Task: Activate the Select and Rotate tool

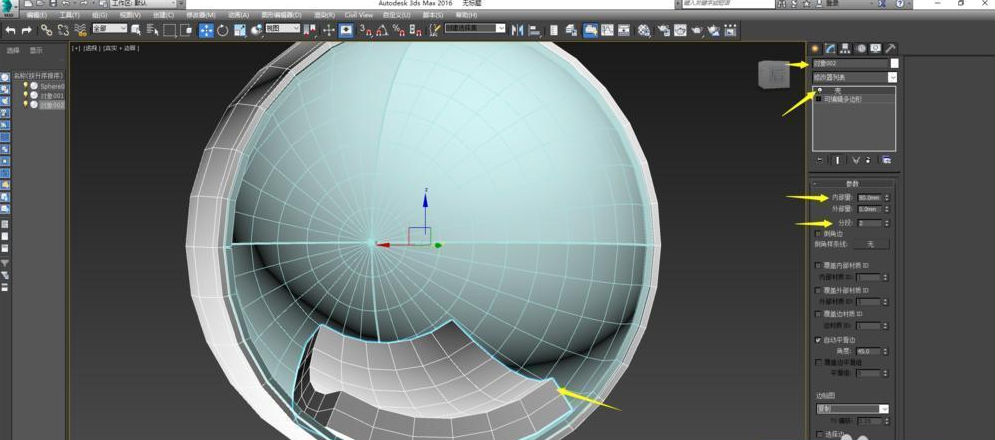Action: (222, 30)
